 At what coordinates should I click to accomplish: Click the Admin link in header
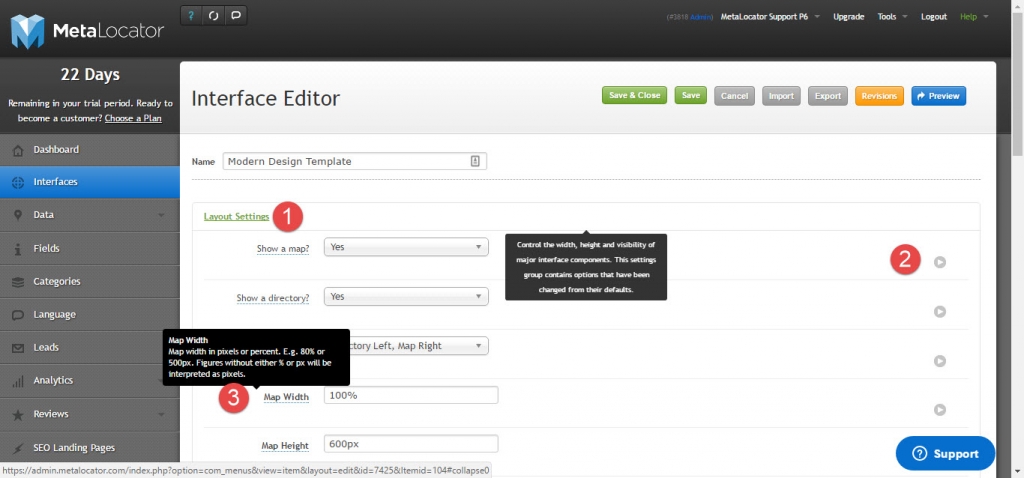(700, 17)
